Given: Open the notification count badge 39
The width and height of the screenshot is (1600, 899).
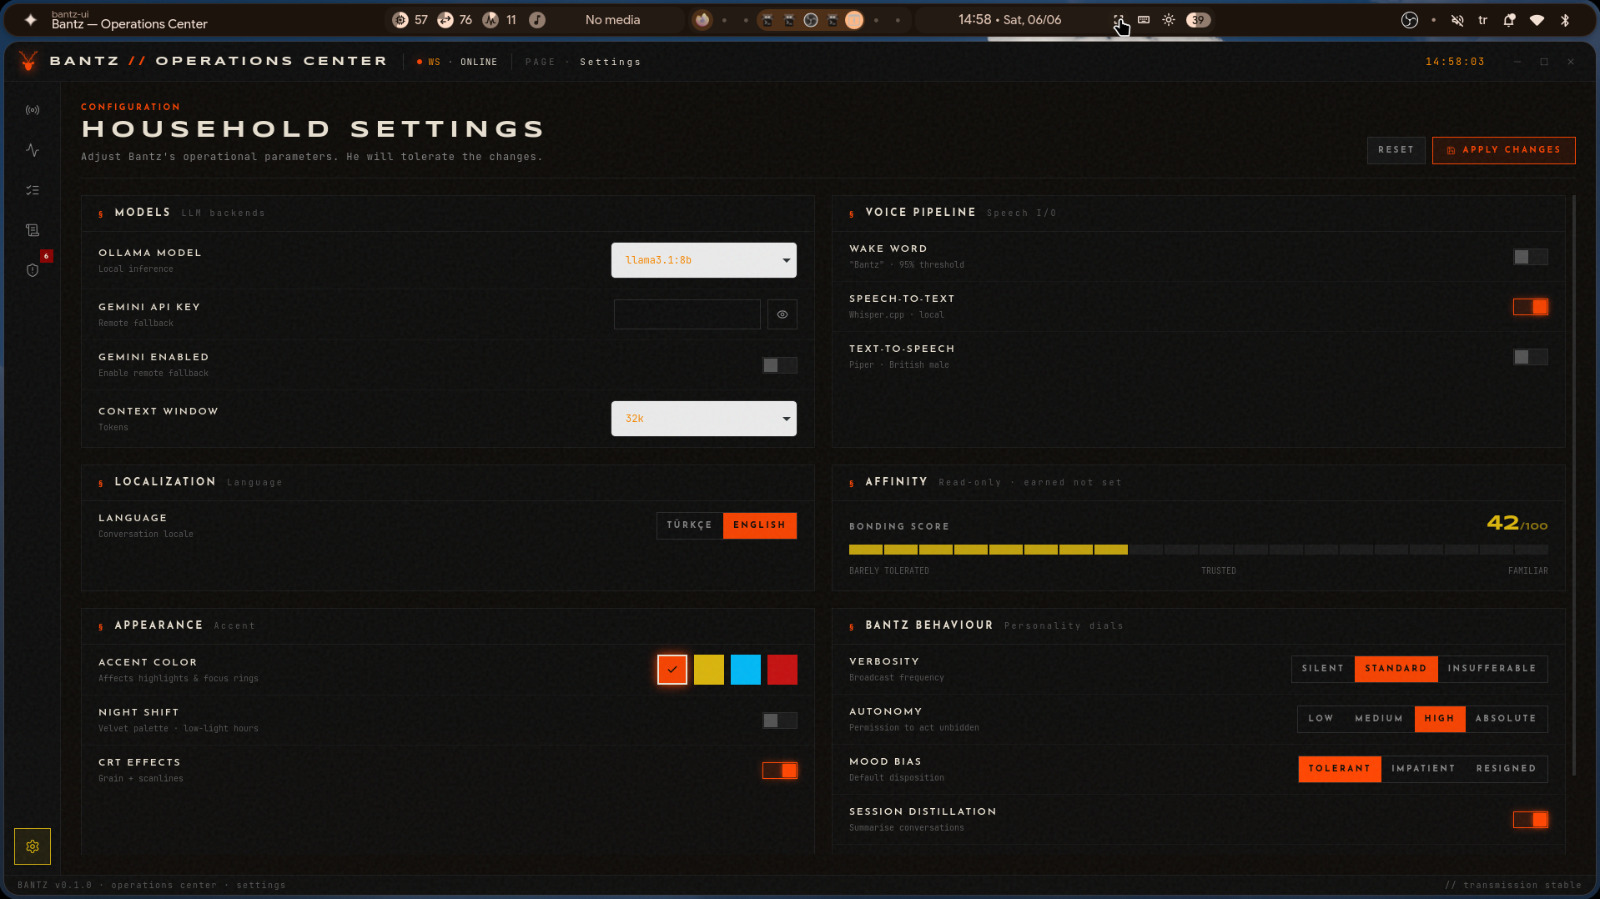Looking at the screenshot, I should [1198, 20].
